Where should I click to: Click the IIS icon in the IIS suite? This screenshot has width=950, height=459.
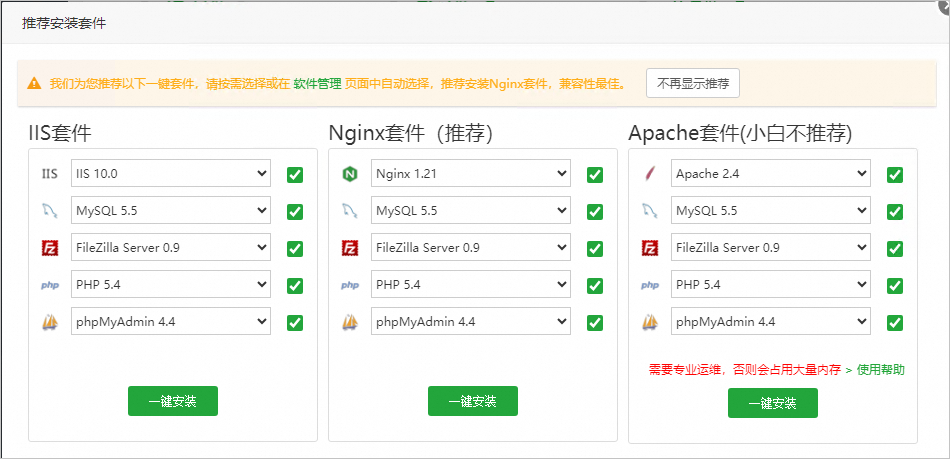49,174
